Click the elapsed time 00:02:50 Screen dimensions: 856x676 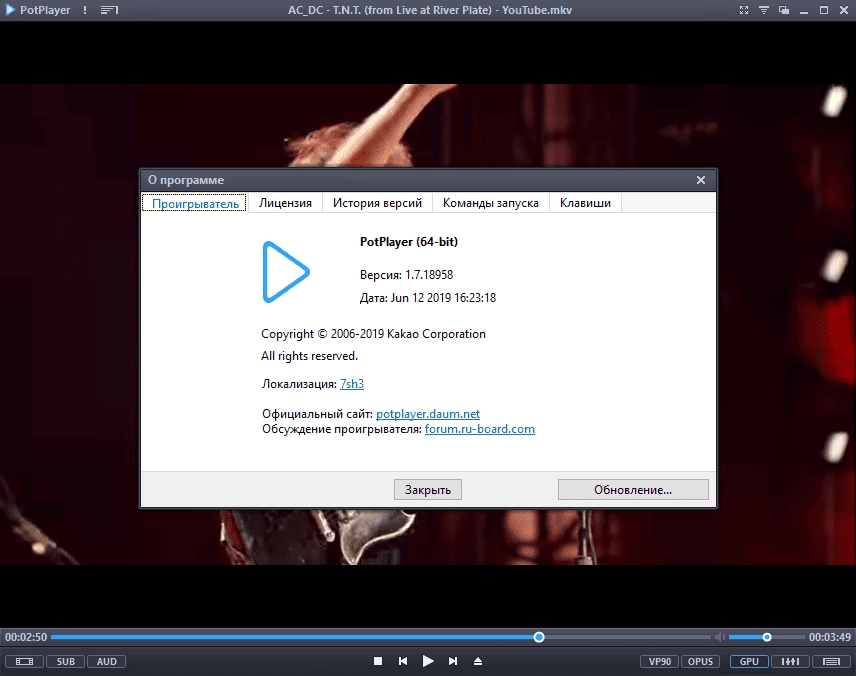pyautogui.click(x=26, y=637)
